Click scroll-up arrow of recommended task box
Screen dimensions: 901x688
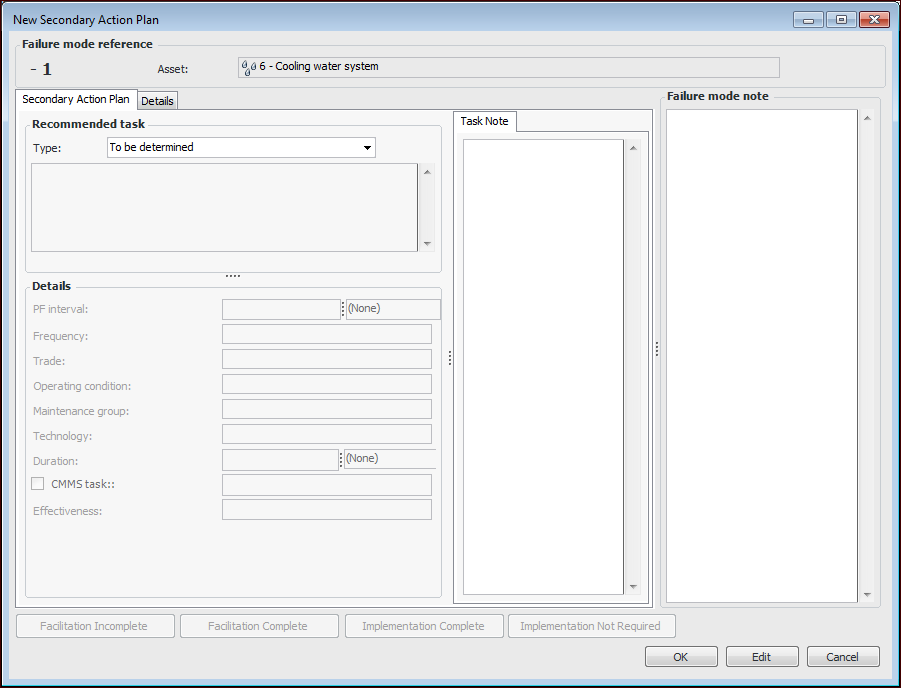[428, 172]
